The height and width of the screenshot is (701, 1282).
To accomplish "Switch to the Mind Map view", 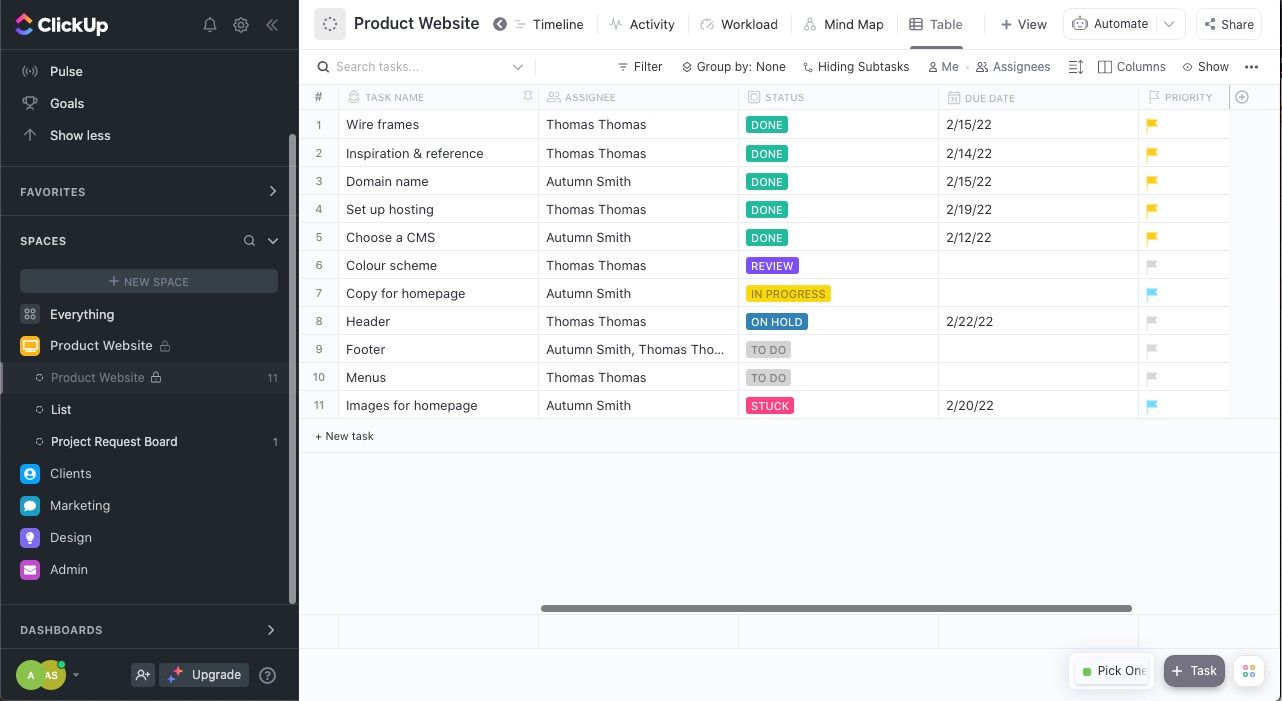I will point(843,24).
